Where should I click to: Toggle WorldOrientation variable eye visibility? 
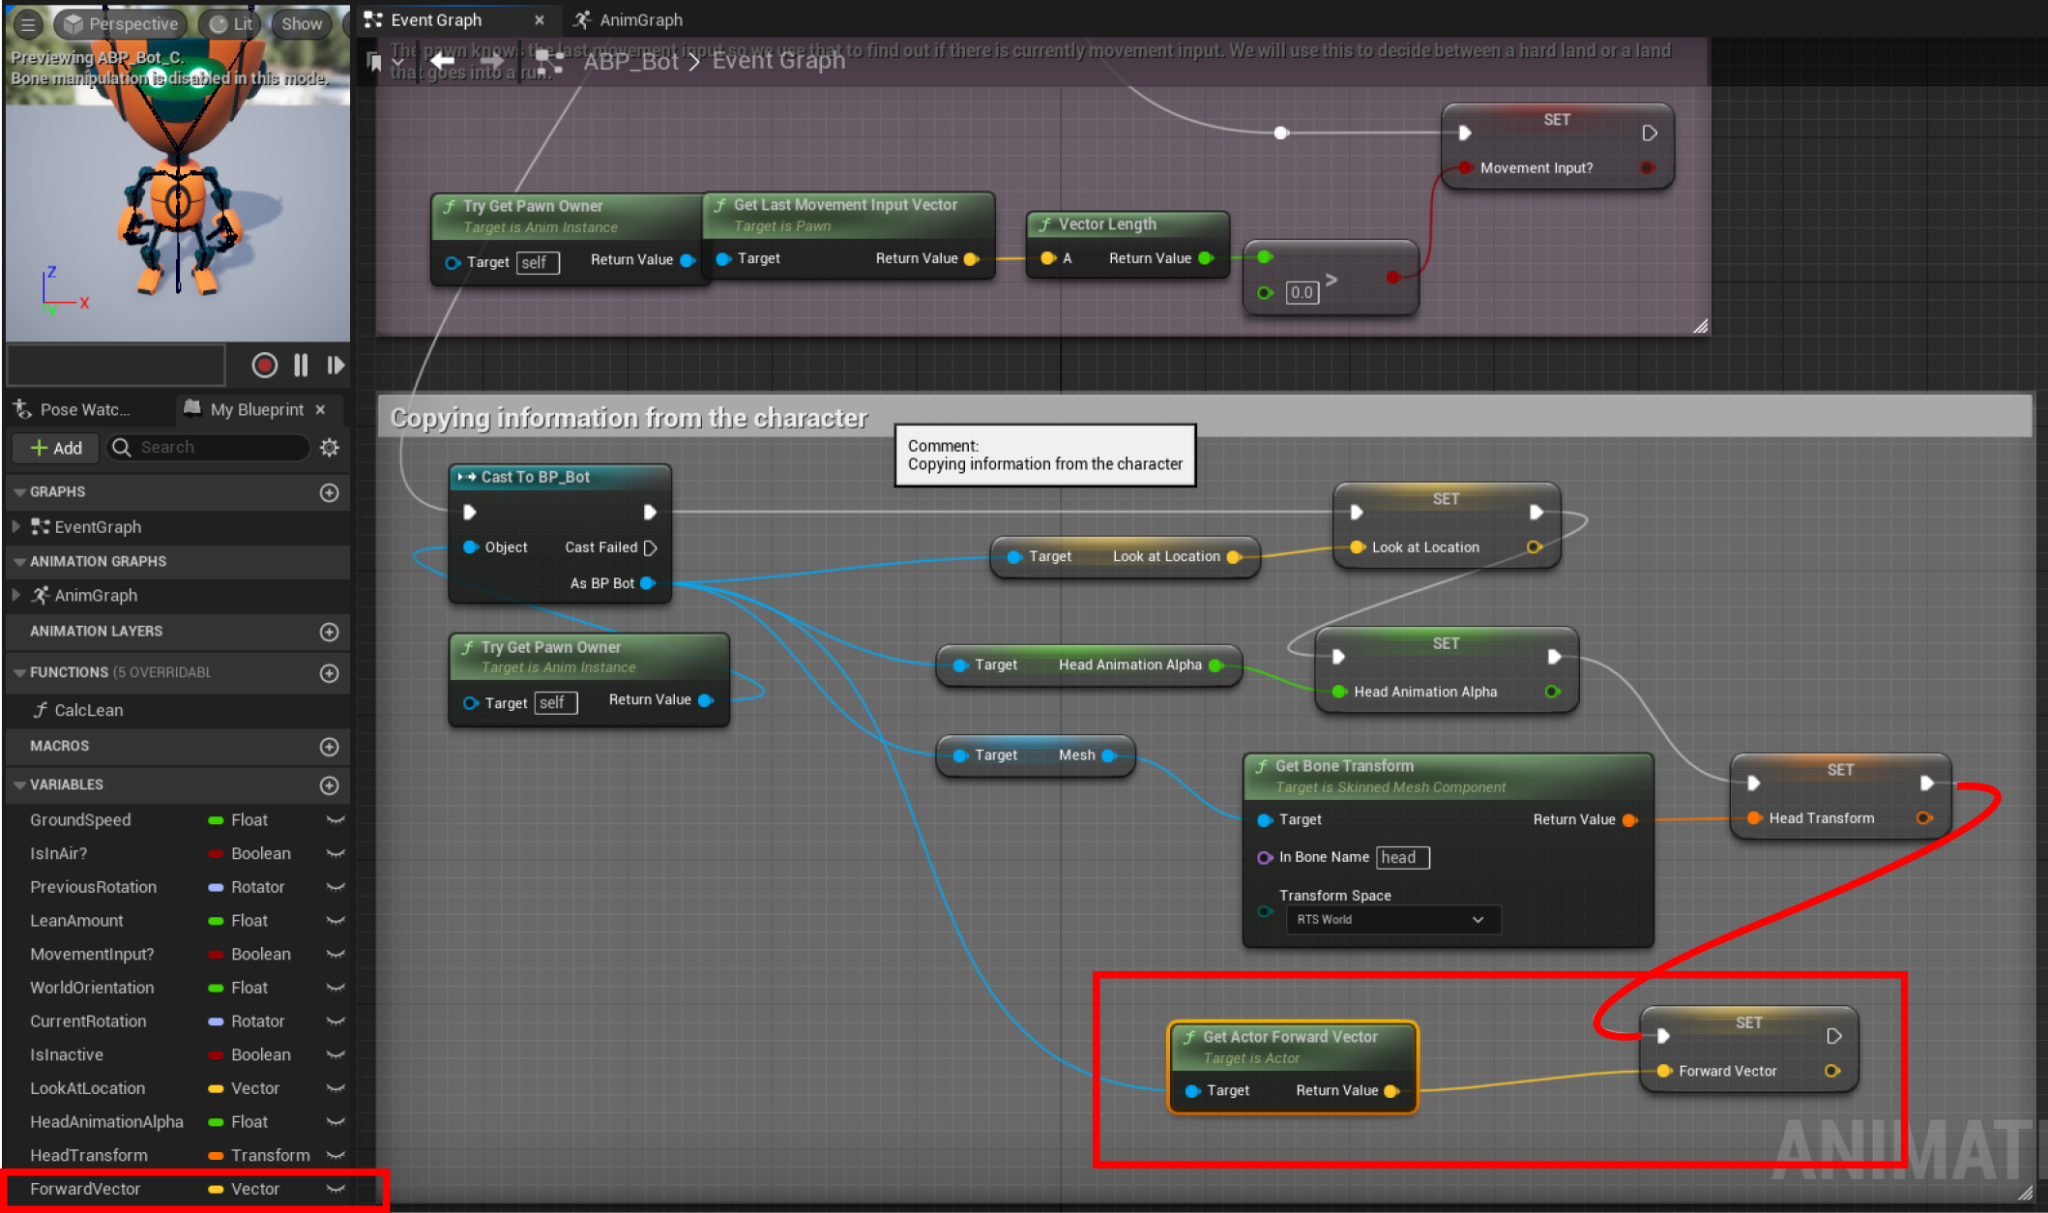[336, 988]
